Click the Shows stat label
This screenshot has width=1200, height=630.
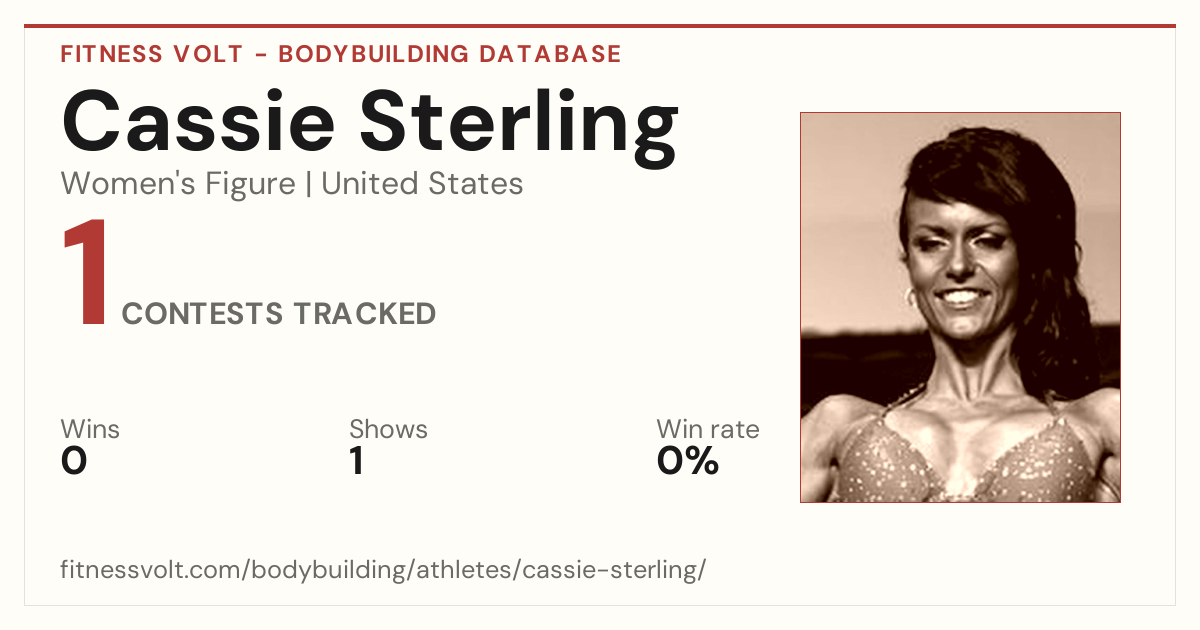tap(388, 429)
